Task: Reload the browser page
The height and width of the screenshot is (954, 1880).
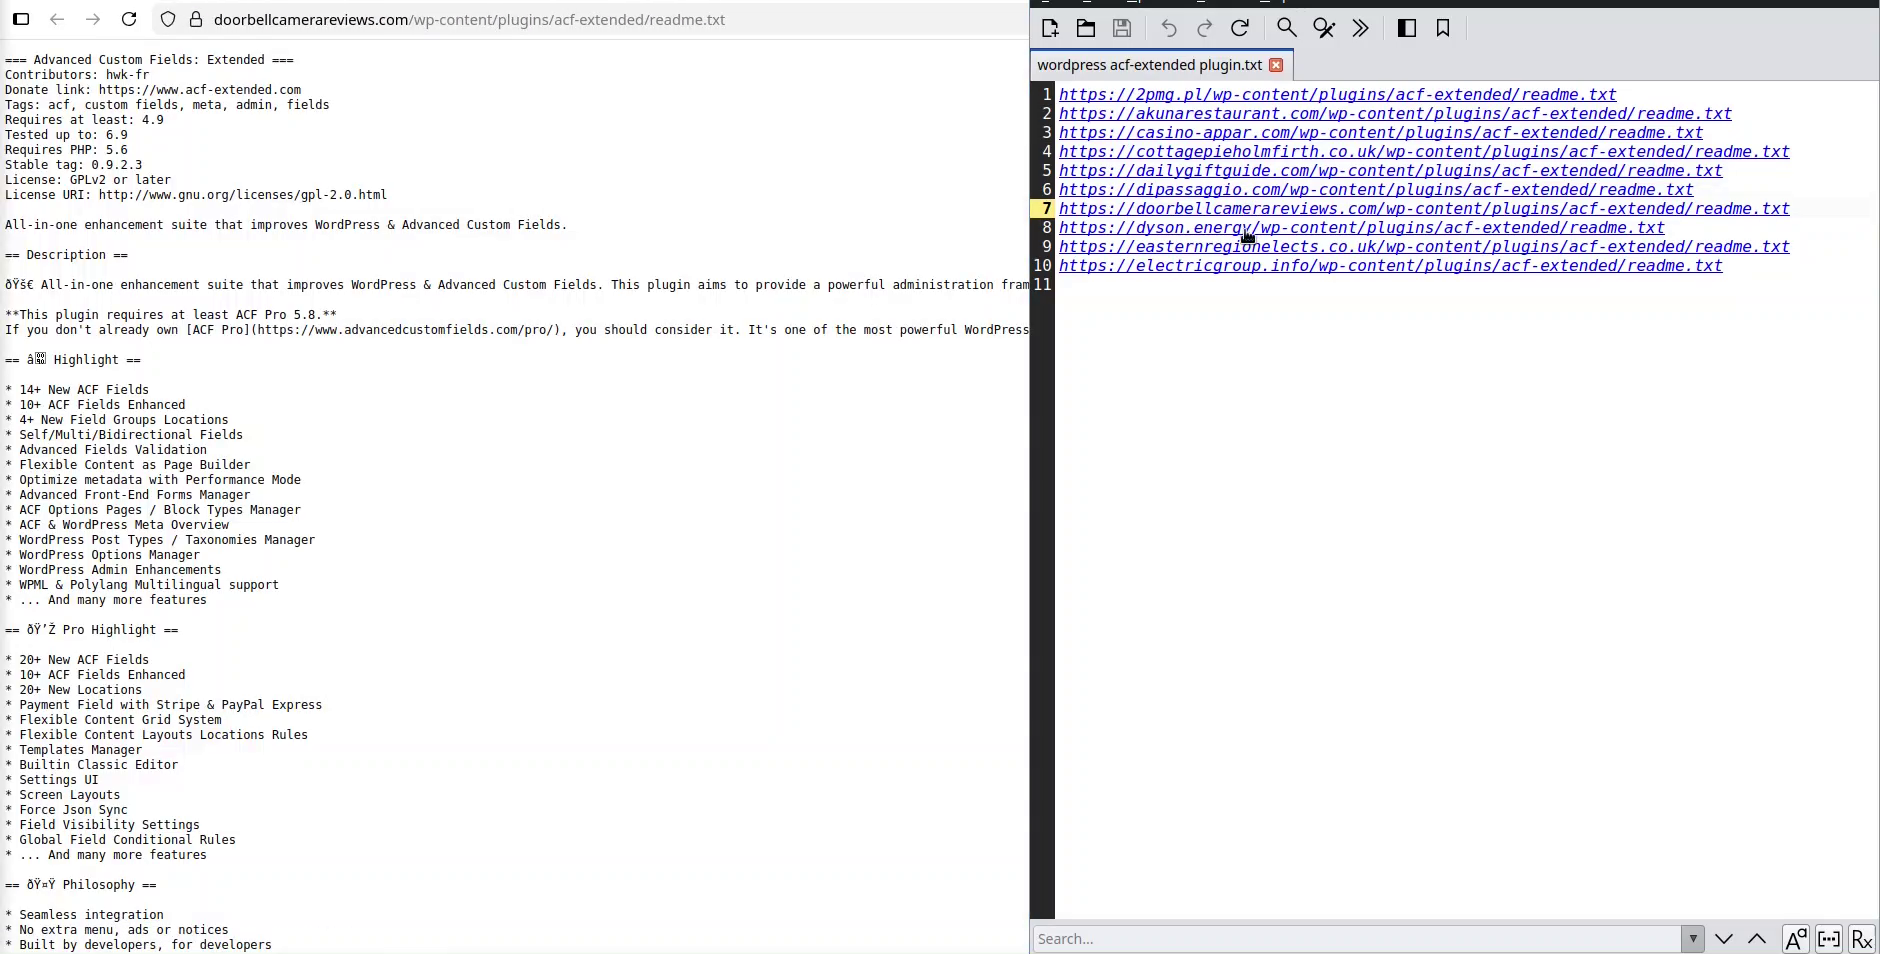Action: [129, 19]
